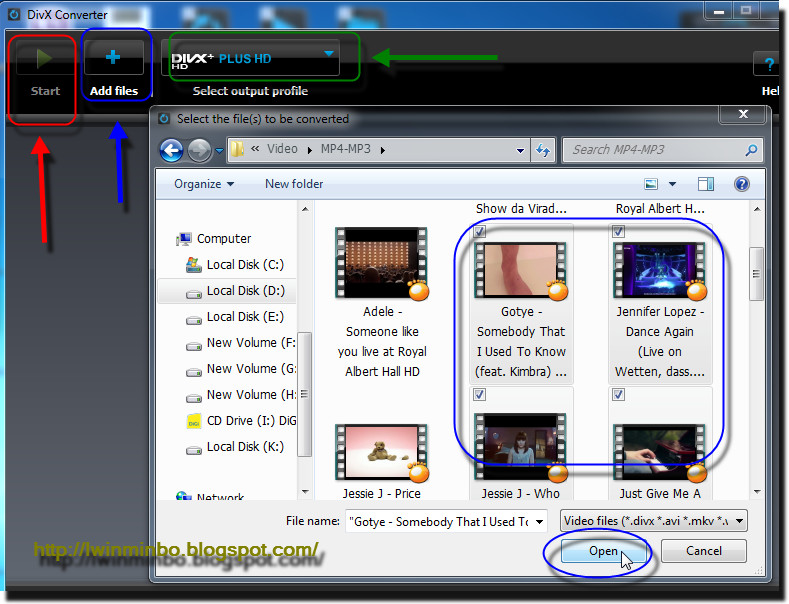This screenshot has width=789, height=604.
Task: Click New folder in the dialog toolbar
Action: click(x=294, y=184)
